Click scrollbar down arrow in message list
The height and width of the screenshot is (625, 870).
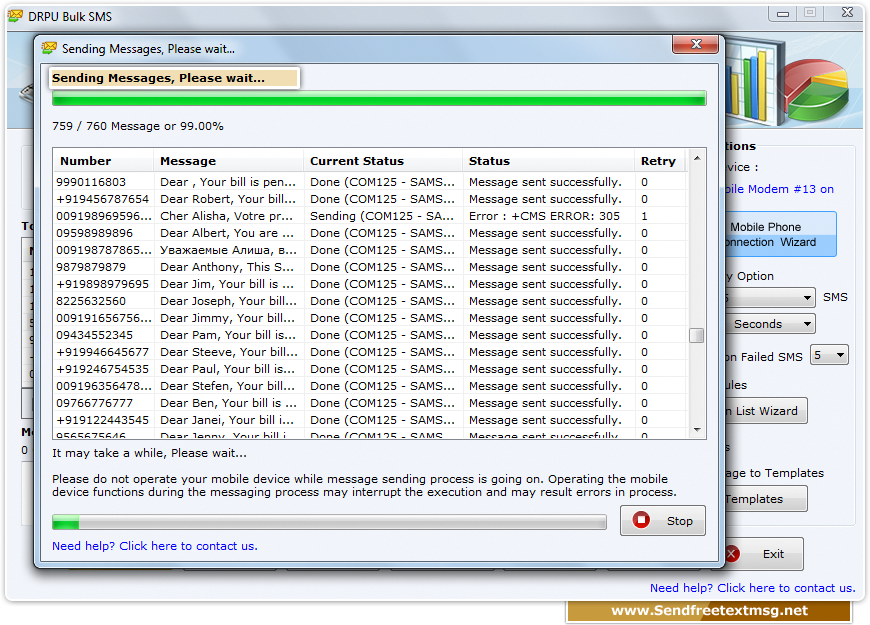tap(697, 430)
